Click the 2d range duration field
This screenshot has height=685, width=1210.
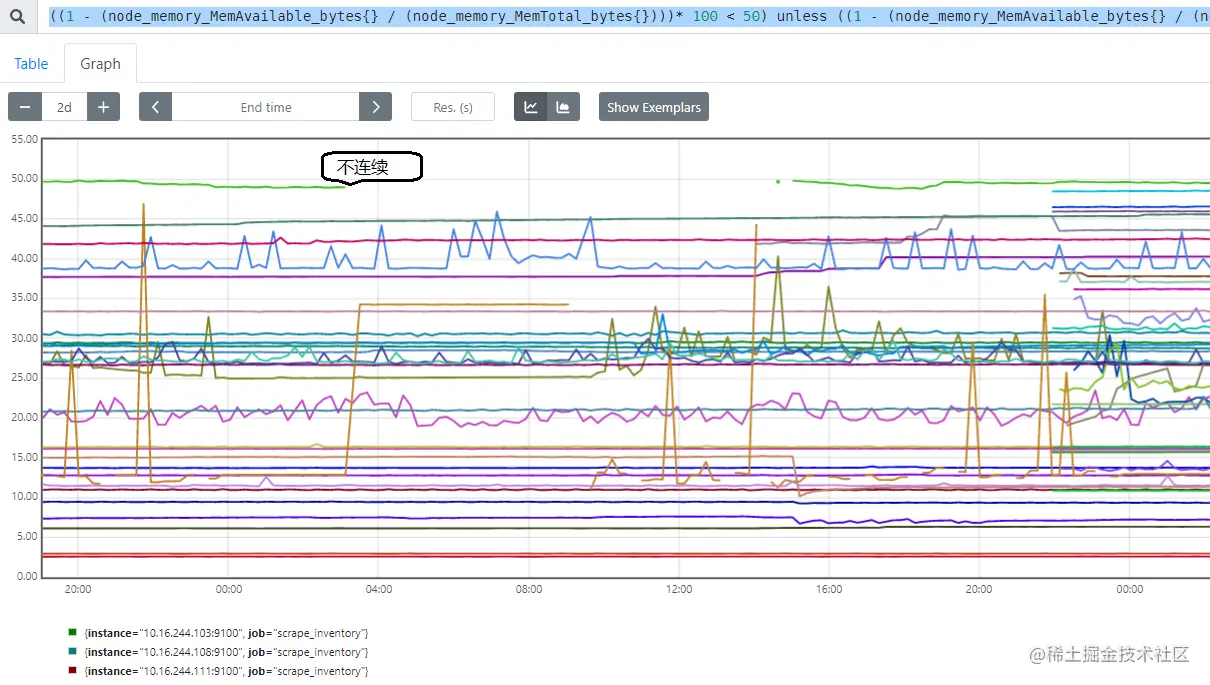pyautogui.click(x=64, y=107)
